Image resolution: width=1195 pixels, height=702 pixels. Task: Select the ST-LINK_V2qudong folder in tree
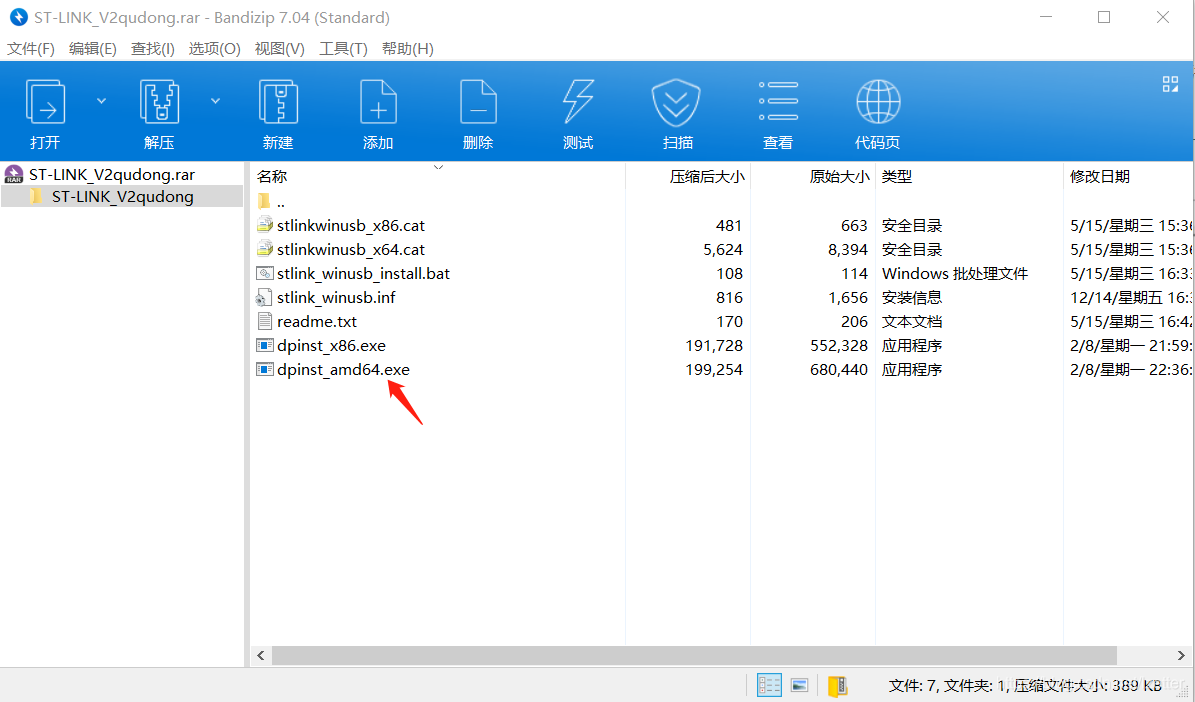[x=122, y=197]
